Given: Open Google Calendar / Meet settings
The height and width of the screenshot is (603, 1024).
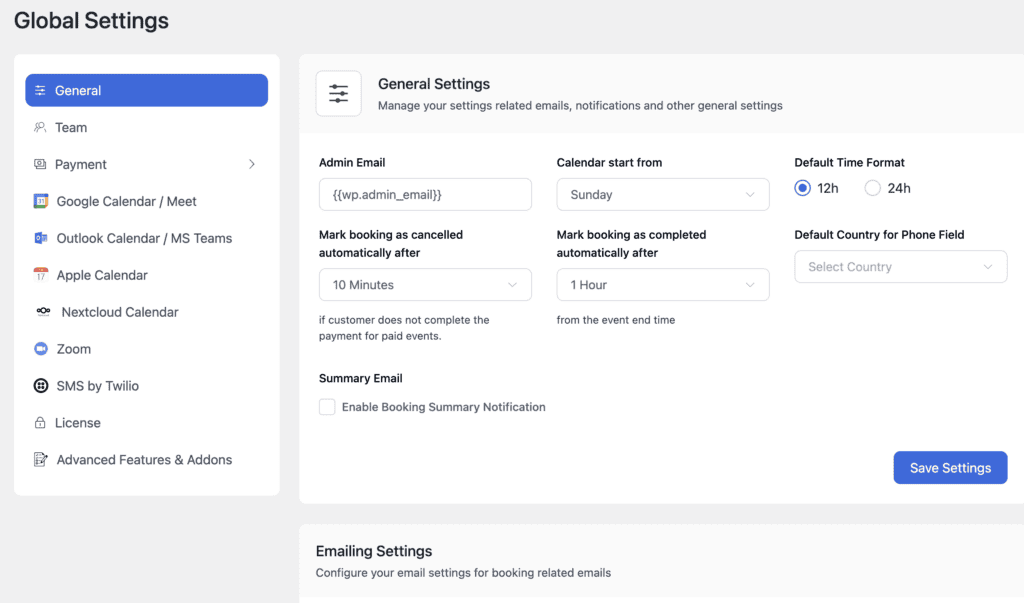Looking at the screenshot, I should [x=146, y=201].
